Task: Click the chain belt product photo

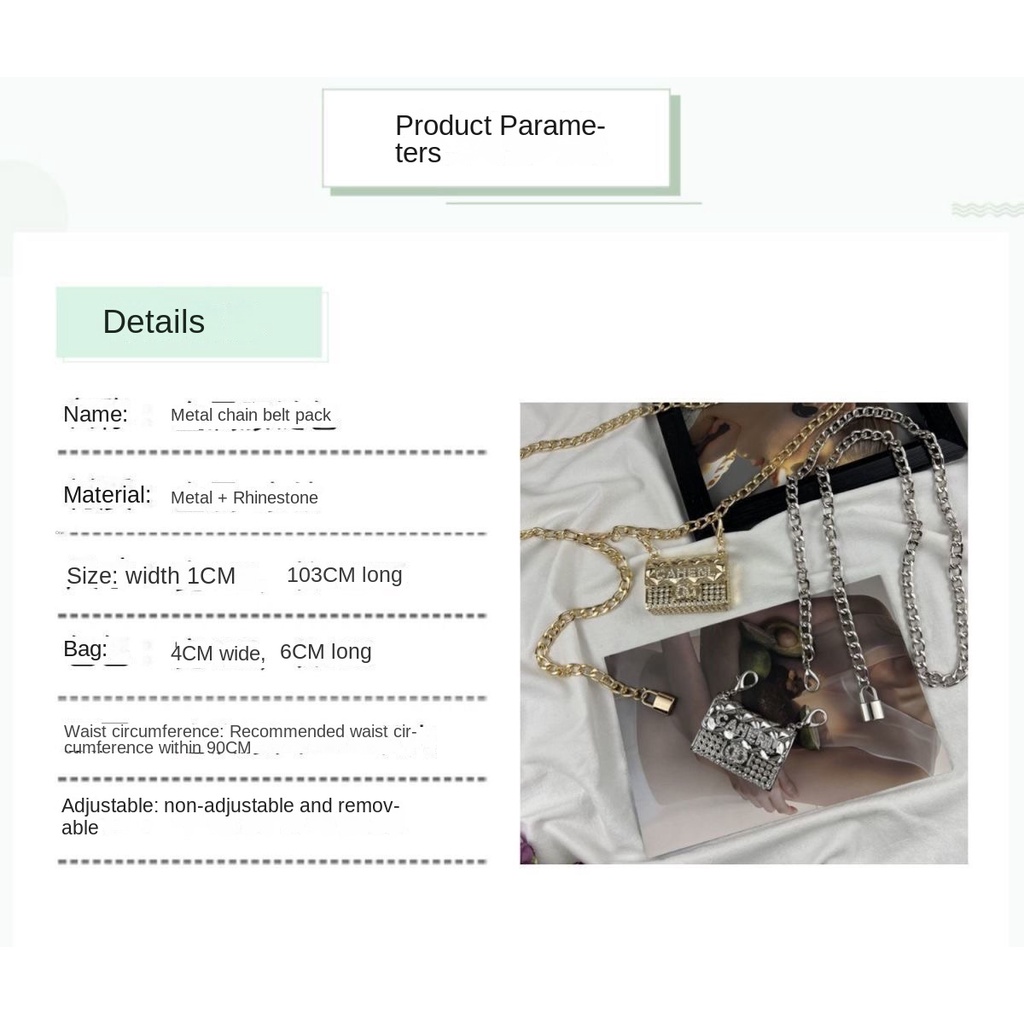Action: 744,633
